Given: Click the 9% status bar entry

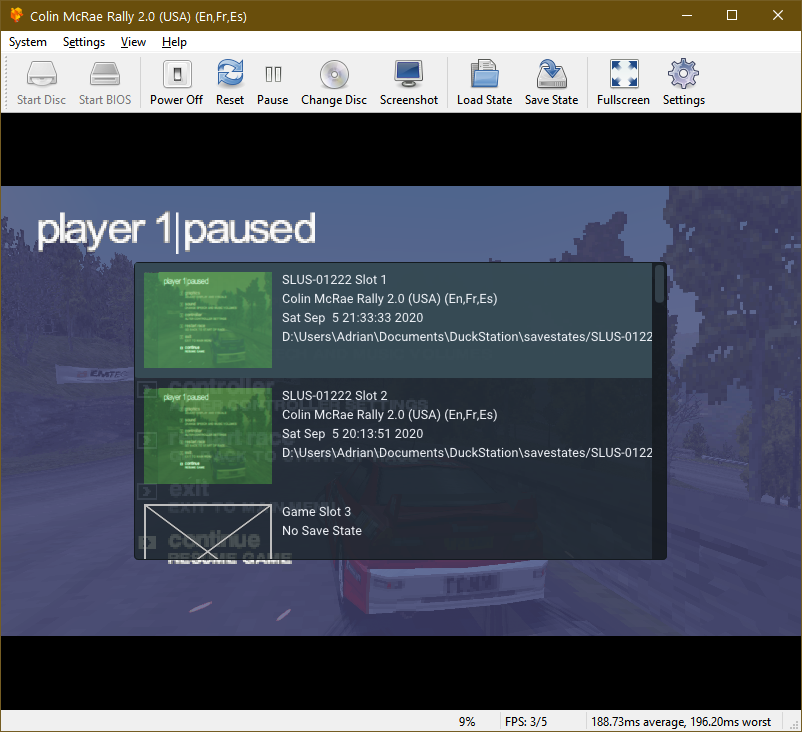Looking at the screenshot, I should tap(466, 722).
